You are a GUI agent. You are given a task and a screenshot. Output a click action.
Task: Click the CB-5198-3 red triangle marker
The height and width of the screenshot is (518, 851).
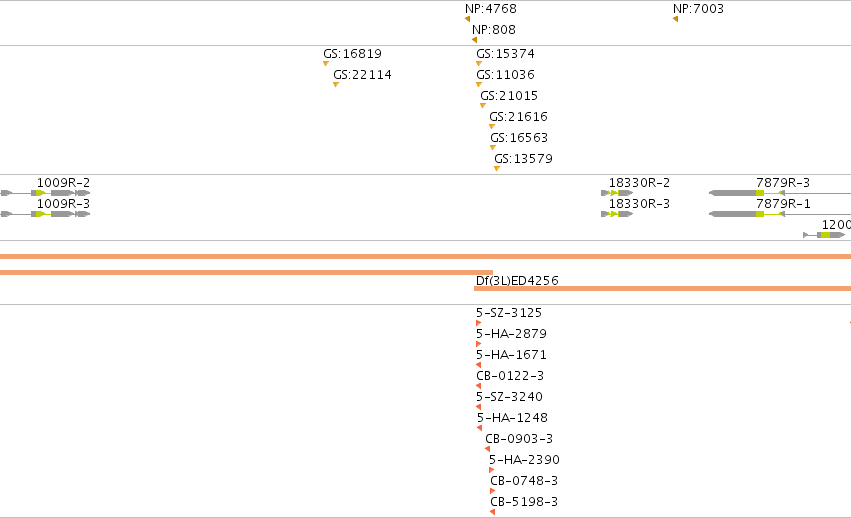492,512
